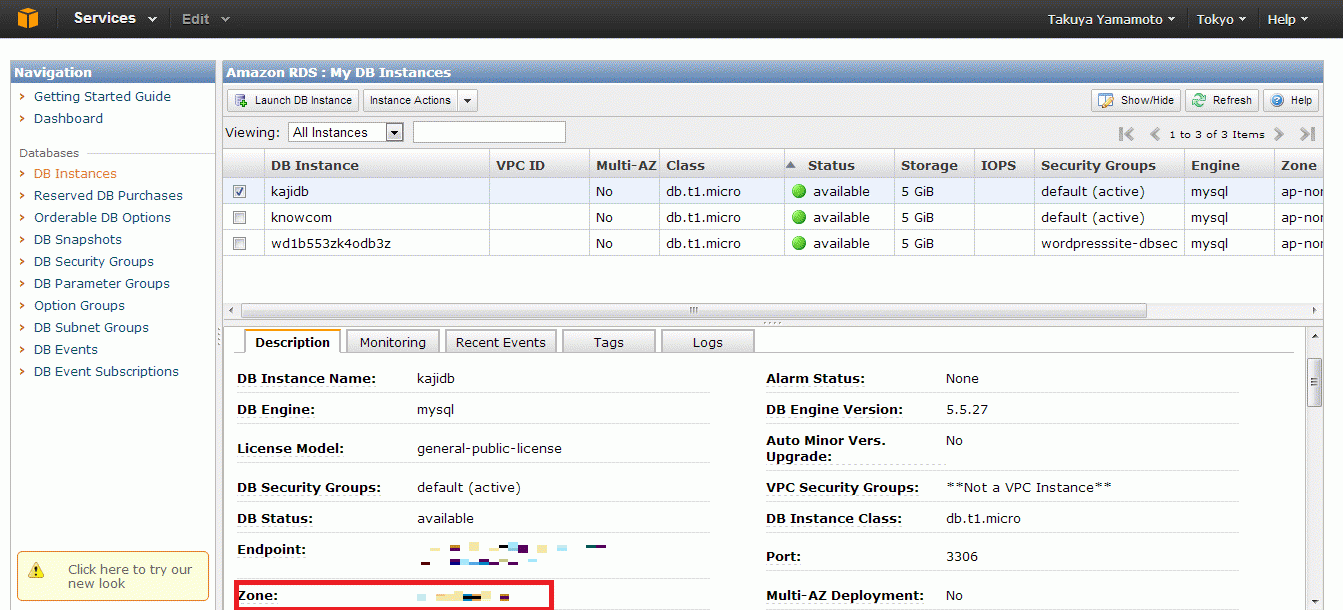
Task: Sort by the IOPS column header
Action: click(x=1004, y=165)
